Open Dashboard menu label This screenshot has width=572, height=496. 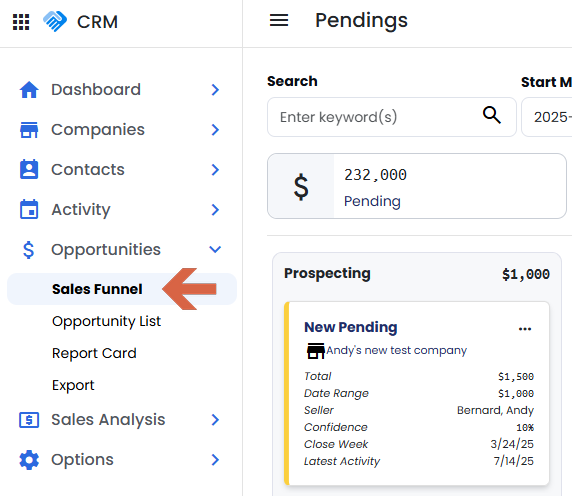[96, 90]
